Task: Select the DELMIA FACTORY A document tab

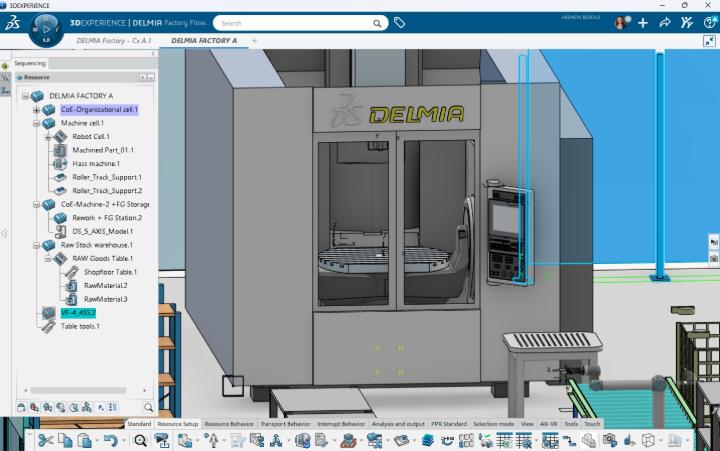Action: [204, 41]
